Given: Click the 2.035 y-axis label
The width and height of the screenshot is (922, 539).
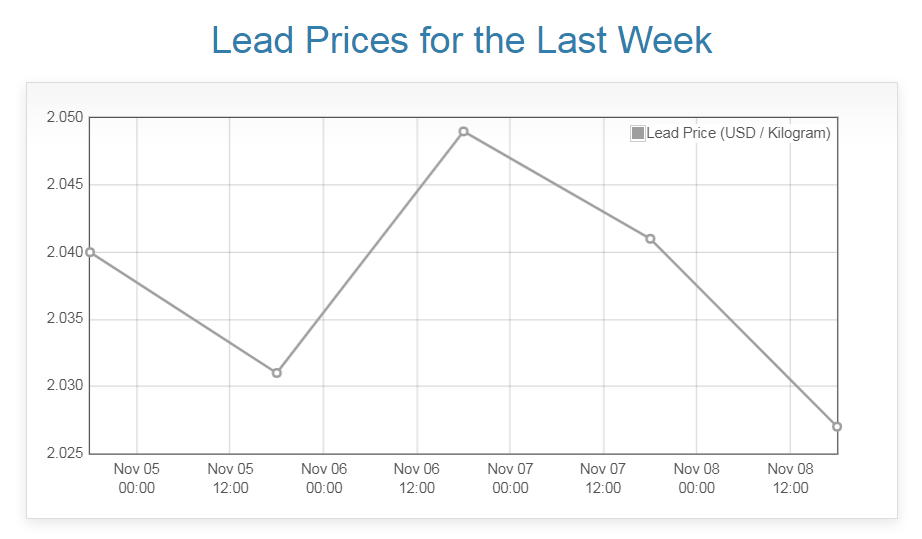Looking at the screenshot, I should point(64,320).
